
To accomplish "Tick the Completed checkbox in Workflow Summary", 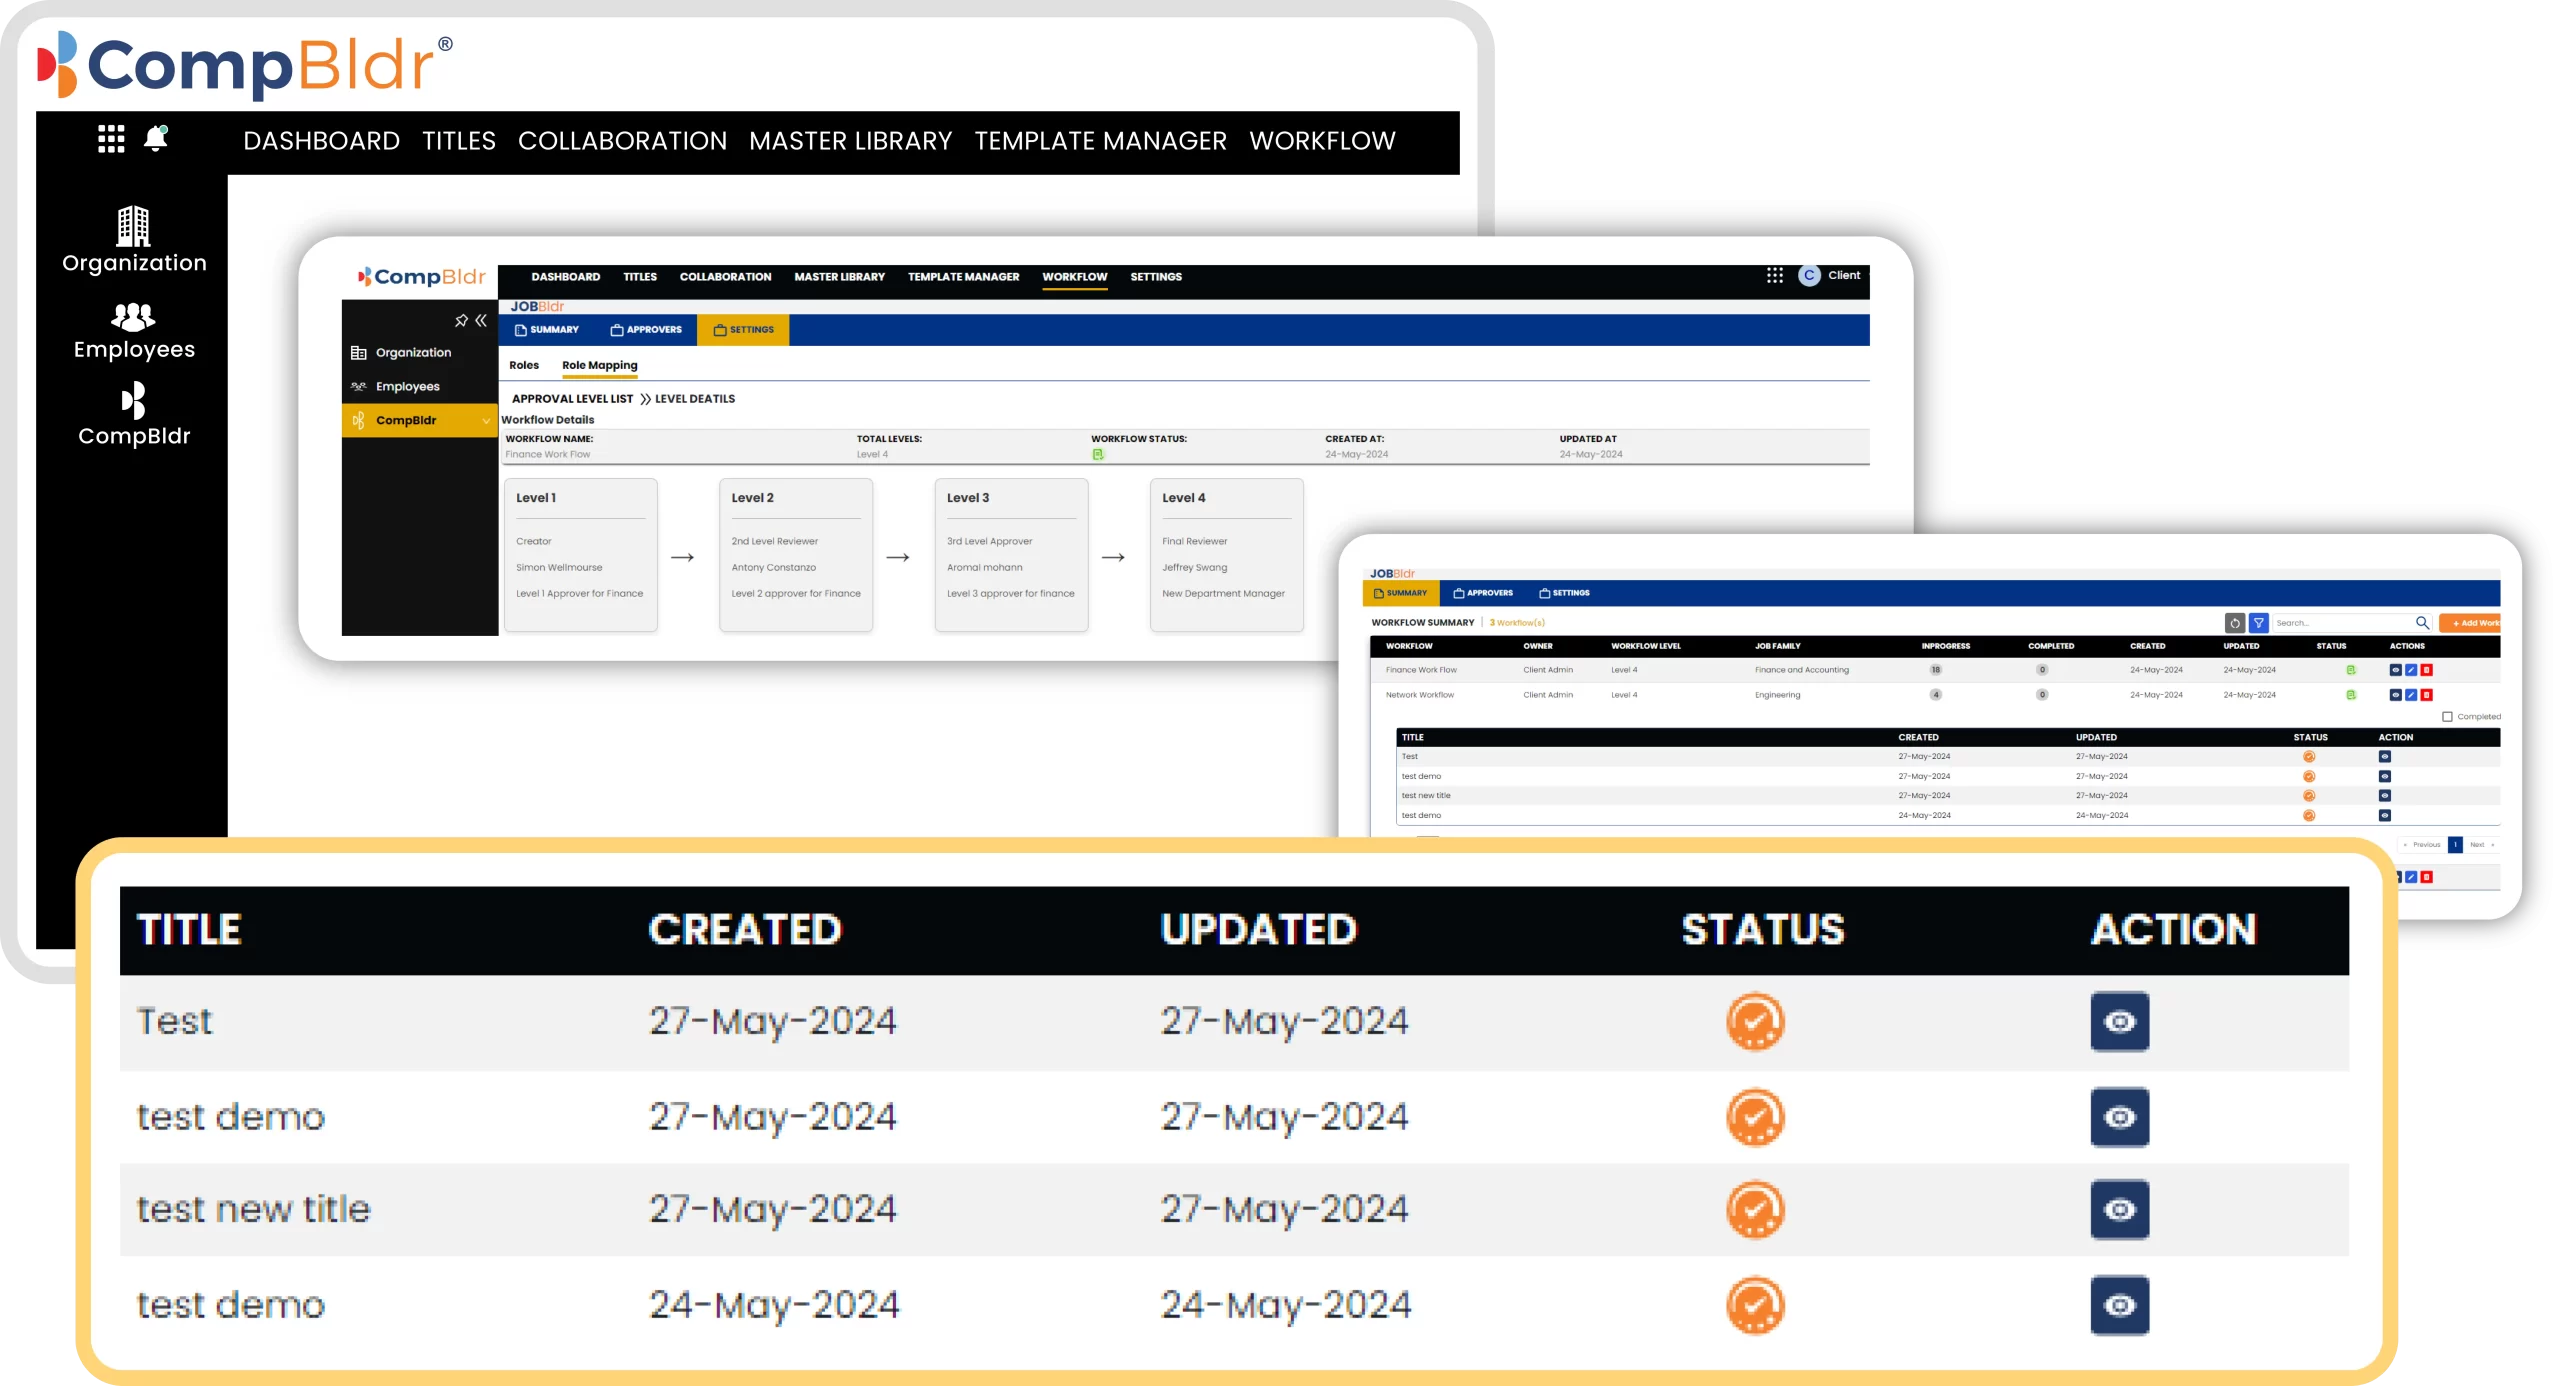I will 2447,717.
